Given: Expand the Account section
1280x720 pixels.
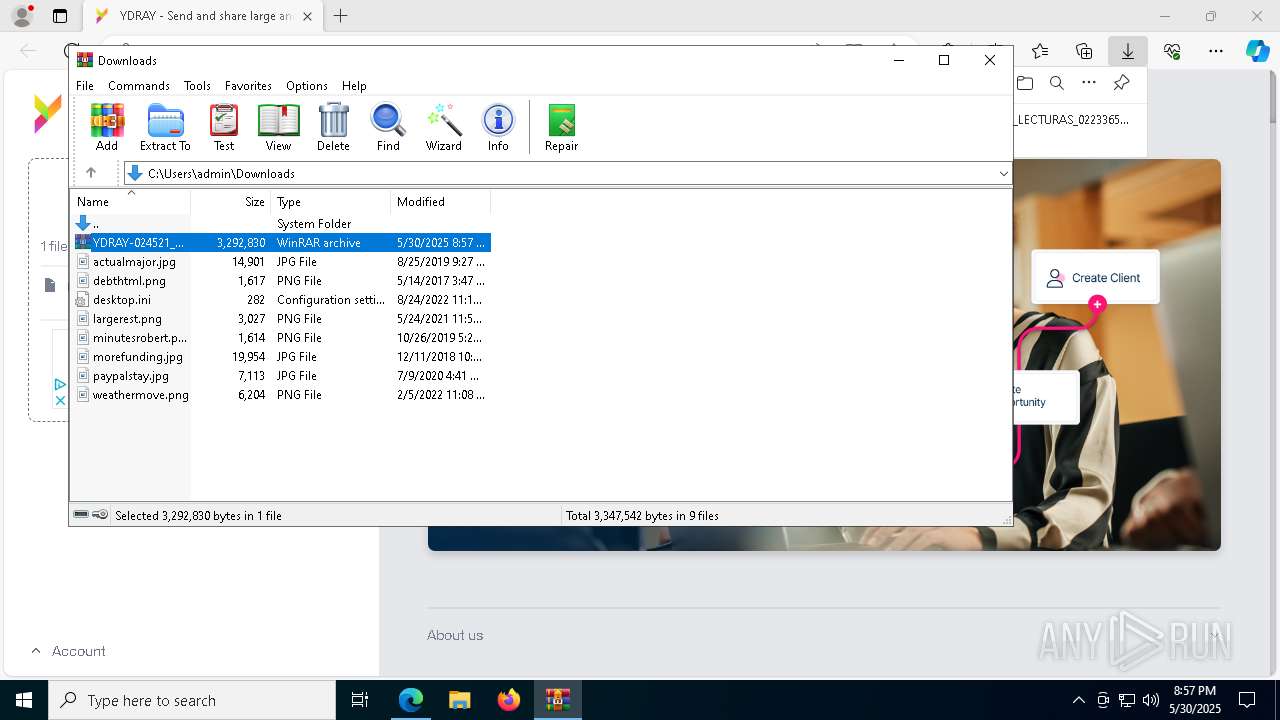Looking at the screenshot, I should click(68, 651).
